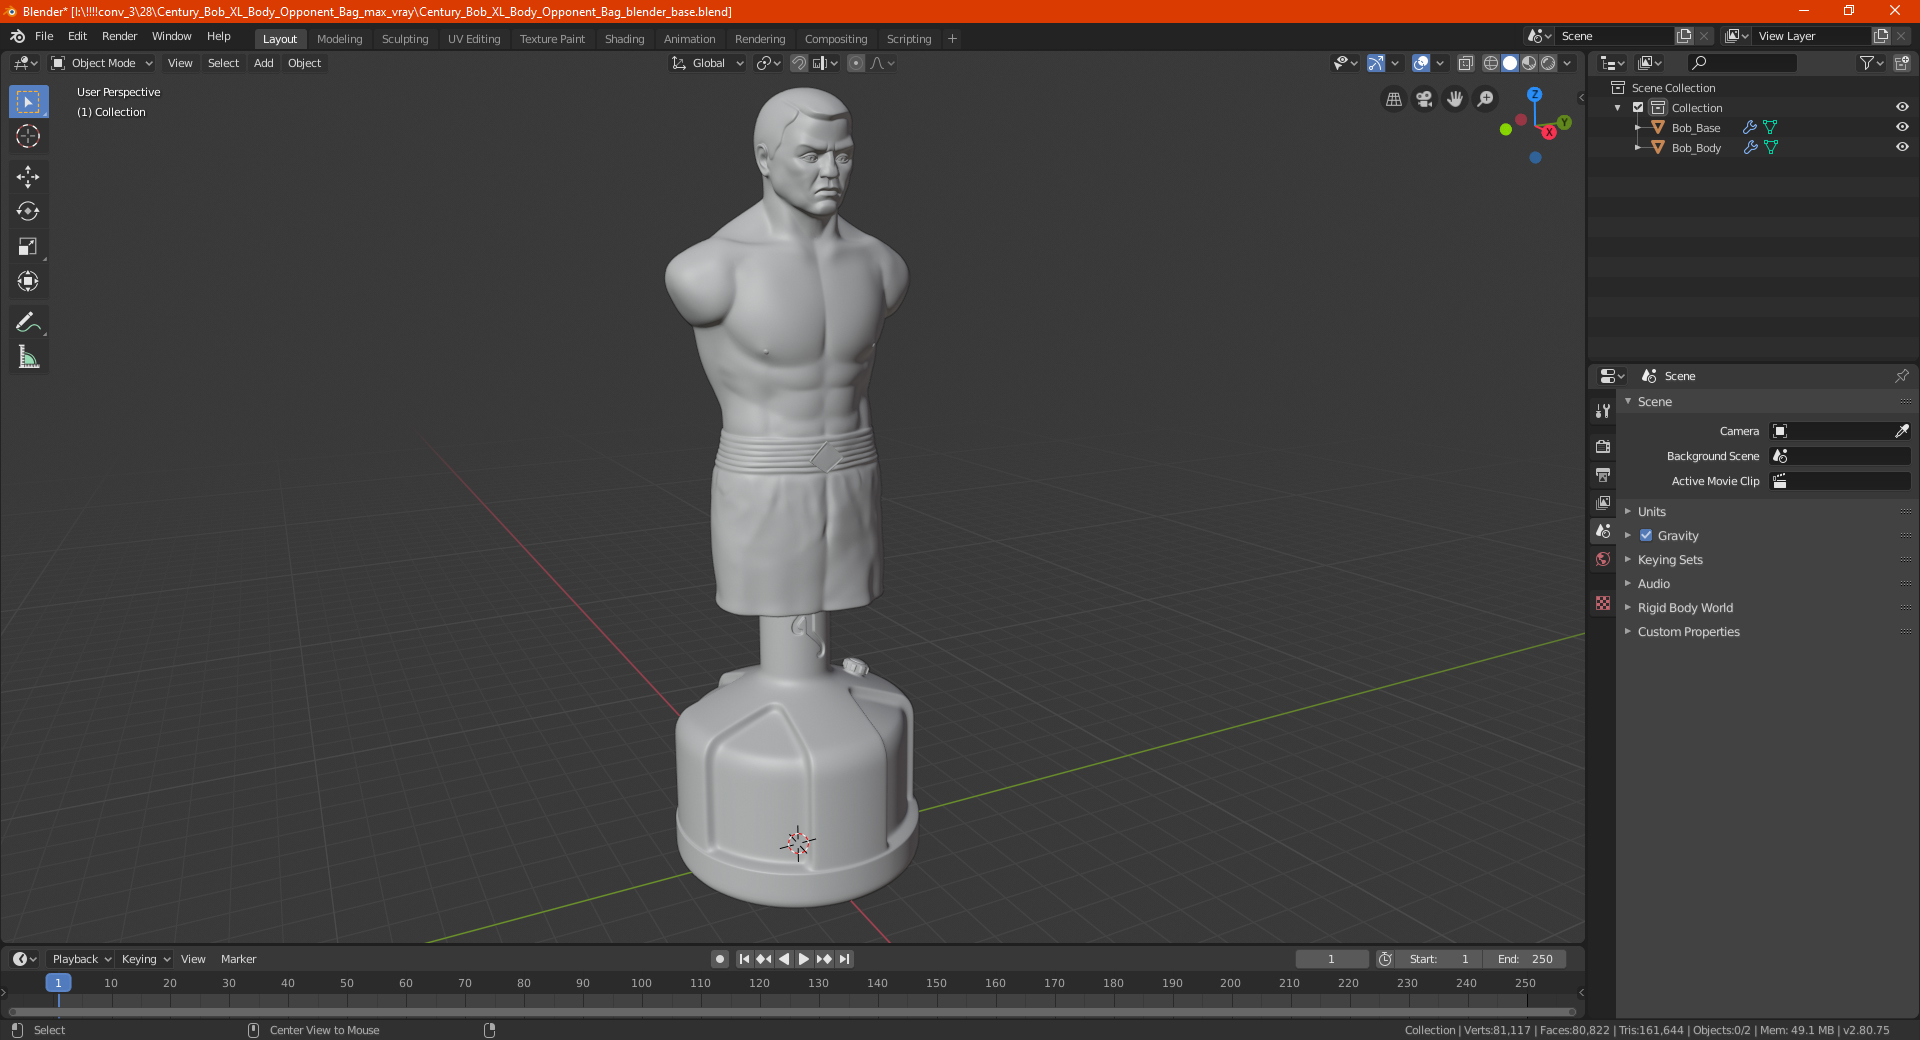Screen dimensions: 1920x1040
Task: Open the Output properties tab
Action: (1603, 474)
